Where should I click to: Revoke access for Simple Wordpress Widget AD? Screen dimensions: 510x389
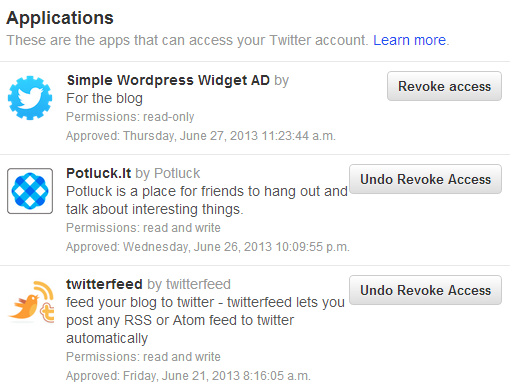pos(444,86)
